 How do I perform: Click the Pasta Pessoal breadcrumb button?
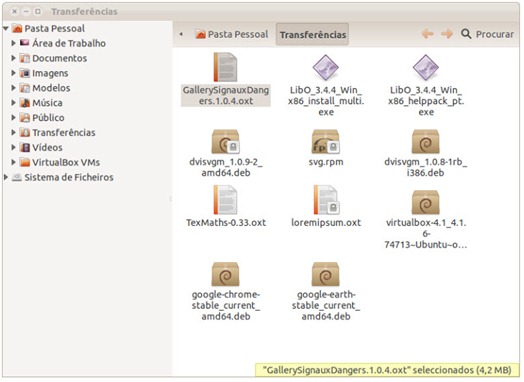click(x=232, y=34)
